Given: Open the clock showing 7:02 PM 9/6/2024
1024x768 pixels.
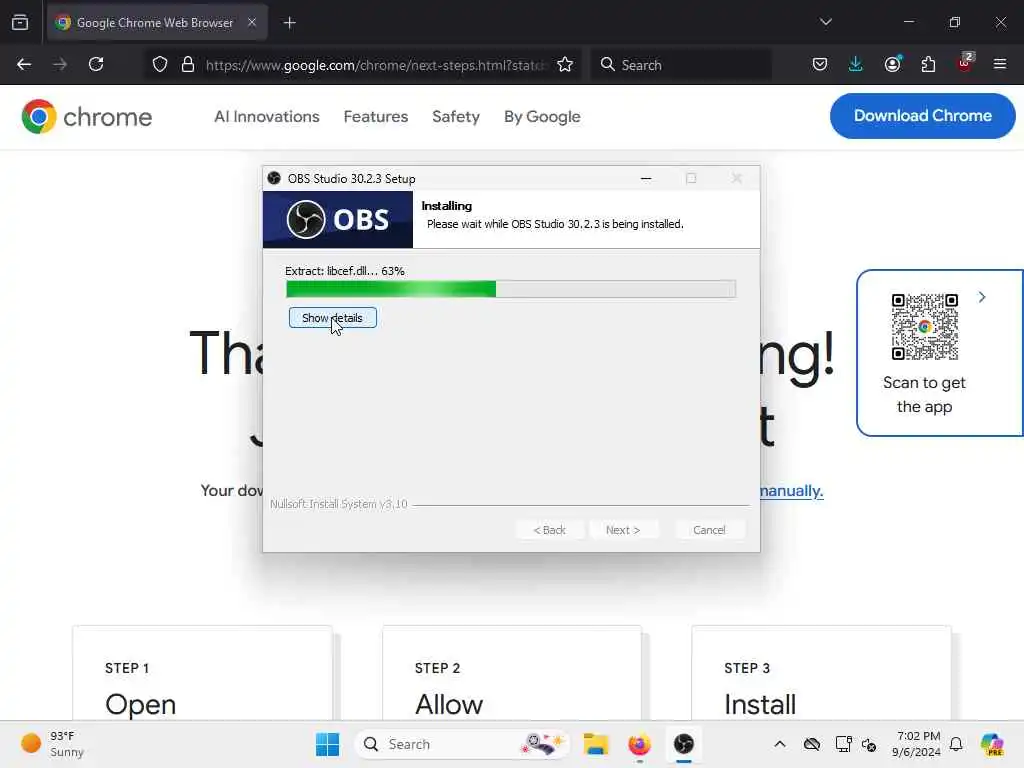Looking at the screenshot, I should pos(917,744).
